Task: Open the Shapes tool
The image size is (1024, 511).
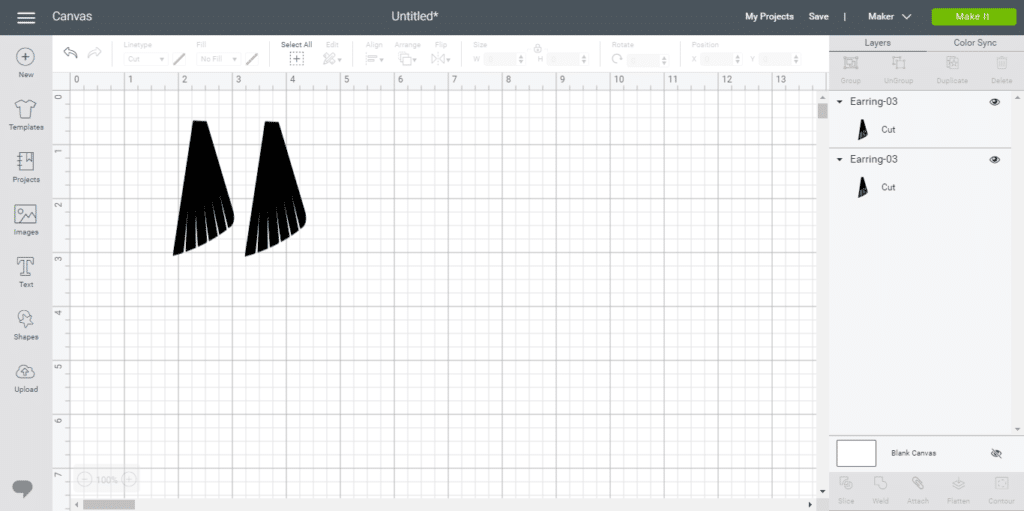Action: click(26, 319)
